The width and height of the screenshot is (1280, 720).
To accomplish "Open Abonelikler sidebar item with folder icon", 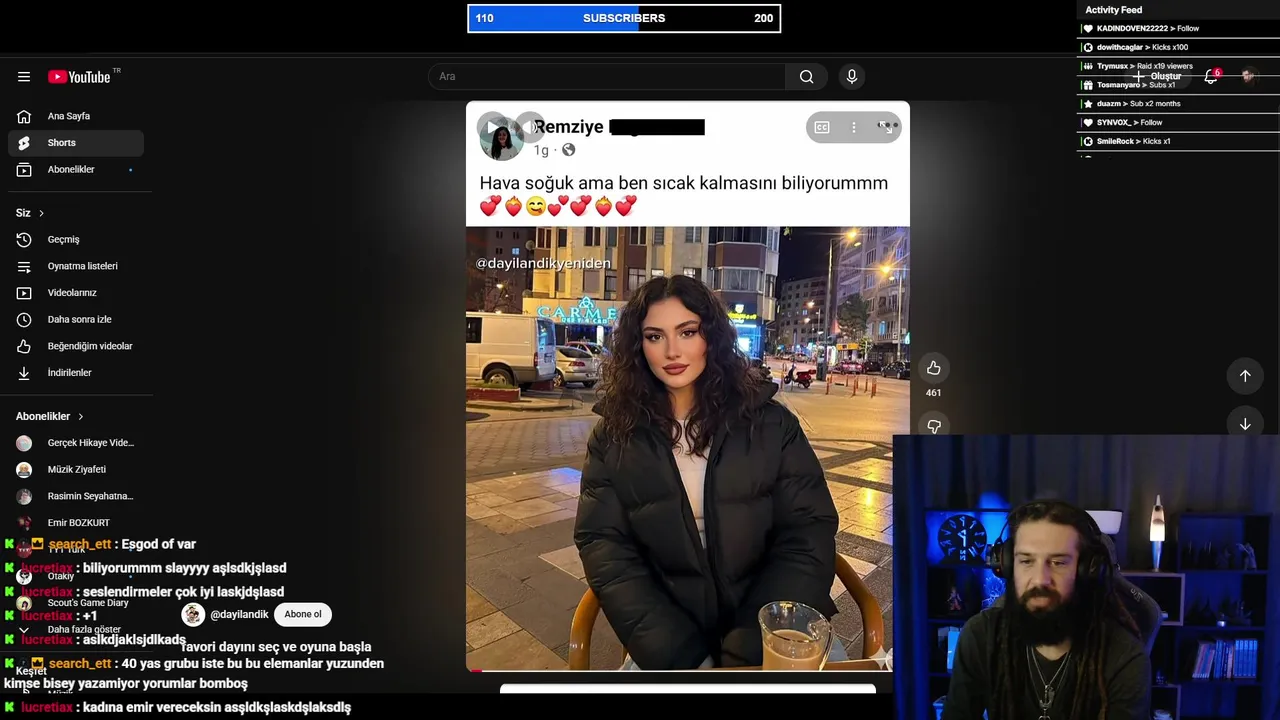I will click(x=76, y=170).
